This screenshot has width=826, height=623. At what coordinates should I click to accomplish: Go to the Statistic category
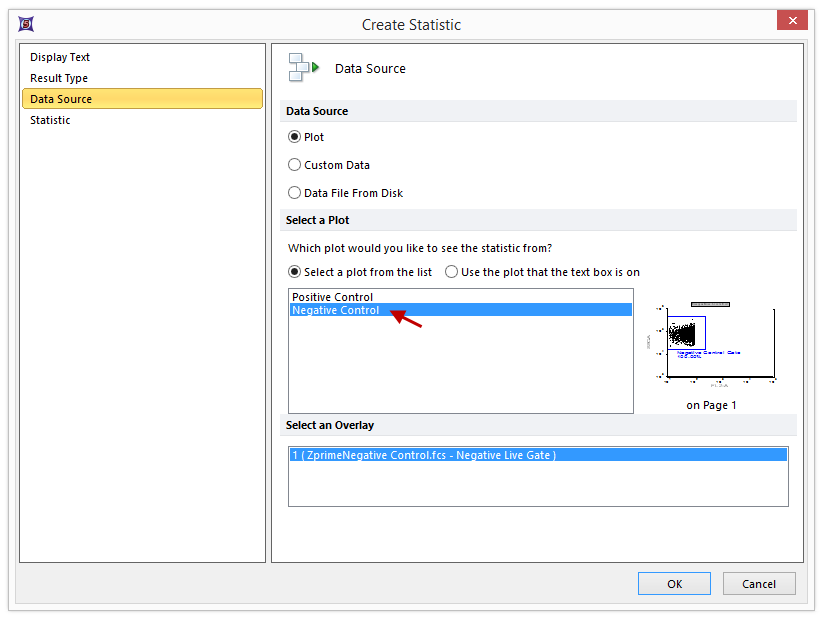(50, 120)
